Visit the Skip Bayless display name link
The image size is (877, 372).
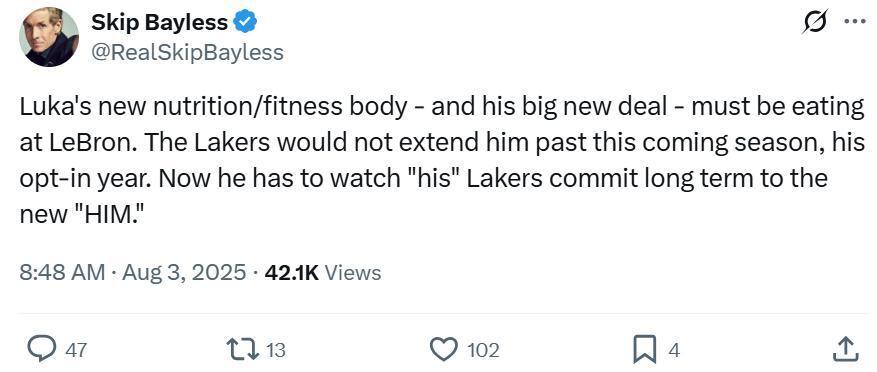160,22
